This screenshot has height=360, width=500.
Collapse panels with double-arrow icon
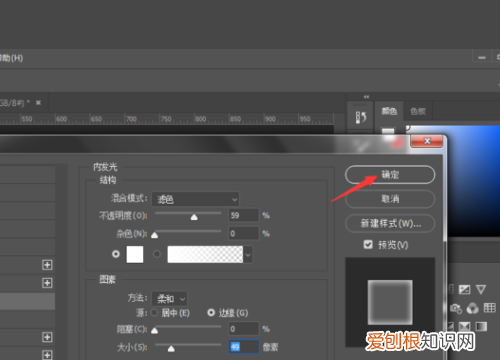tap(366, 97)
